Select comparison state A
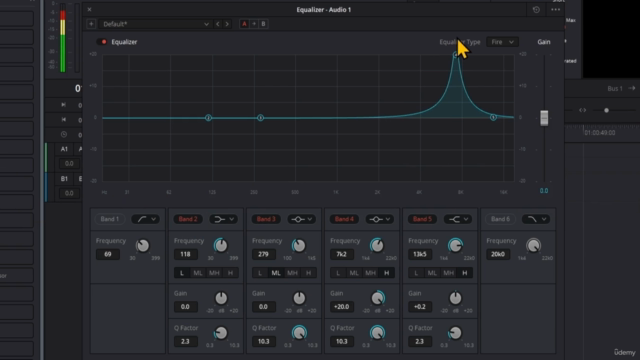 tap(244, 24)
